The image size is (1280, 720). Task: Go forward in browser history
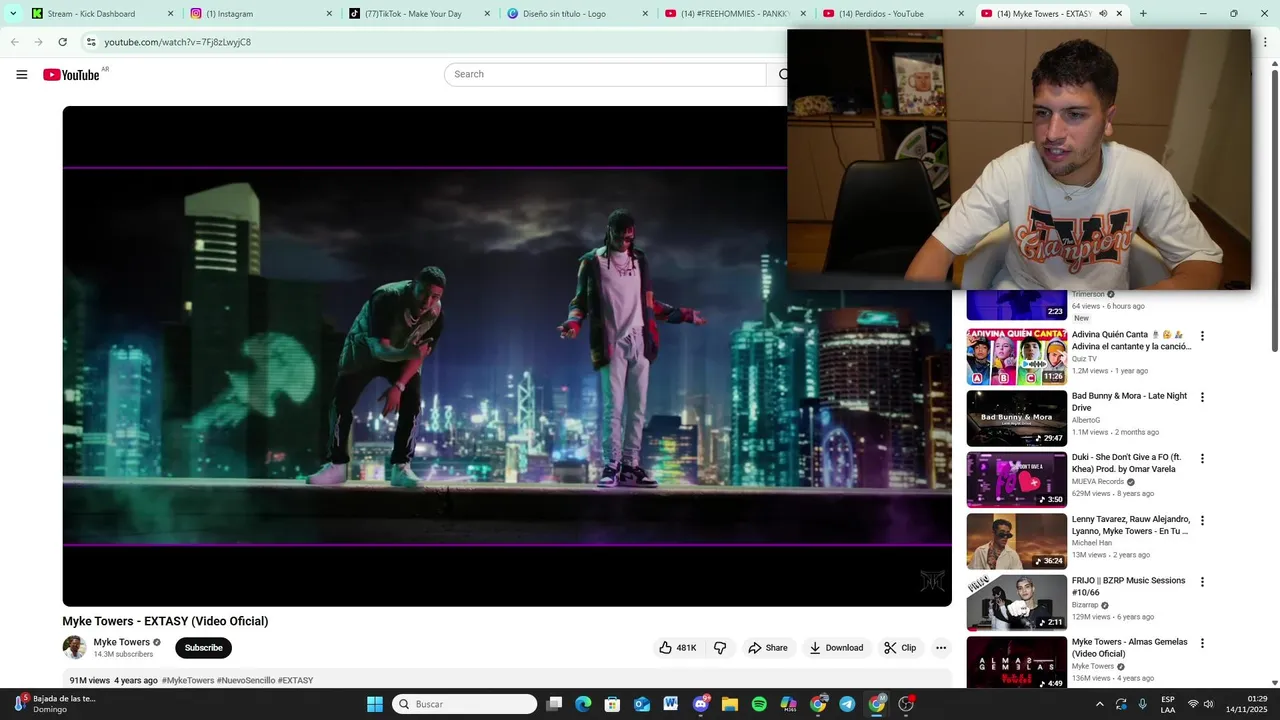[x=38, y=42]
